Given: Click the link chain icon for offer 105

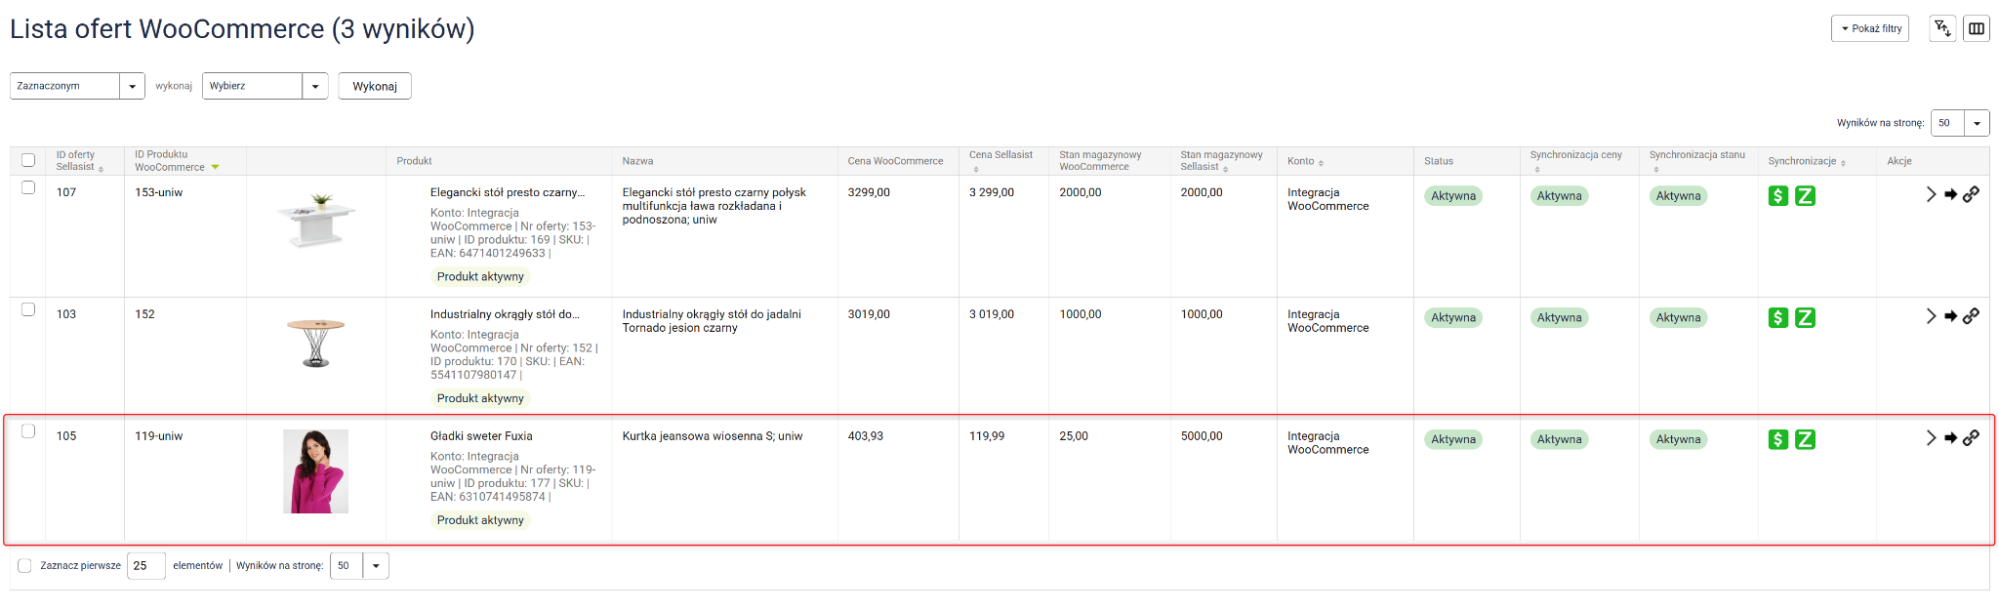Looking at the screenshot, I should pyautogui.click(x=1970, y=438).
